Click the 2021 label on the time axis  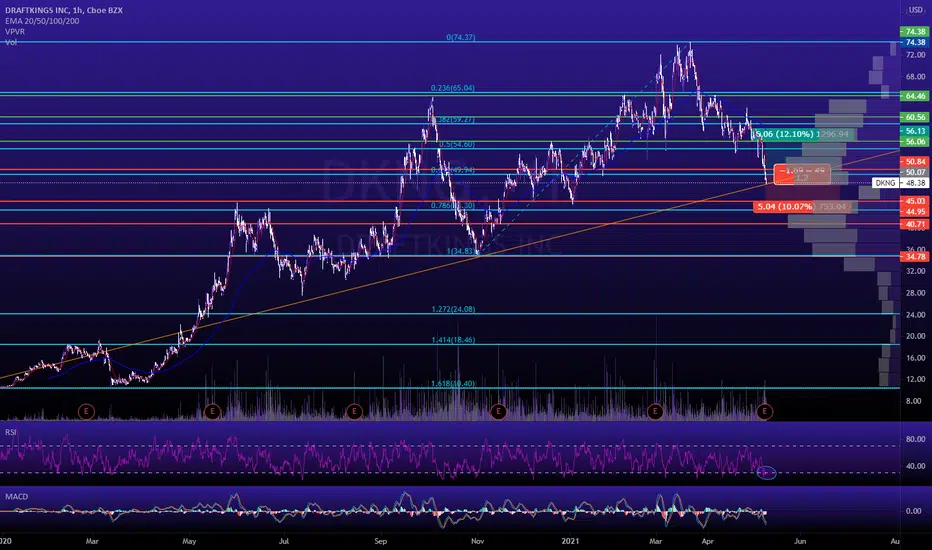571,542
